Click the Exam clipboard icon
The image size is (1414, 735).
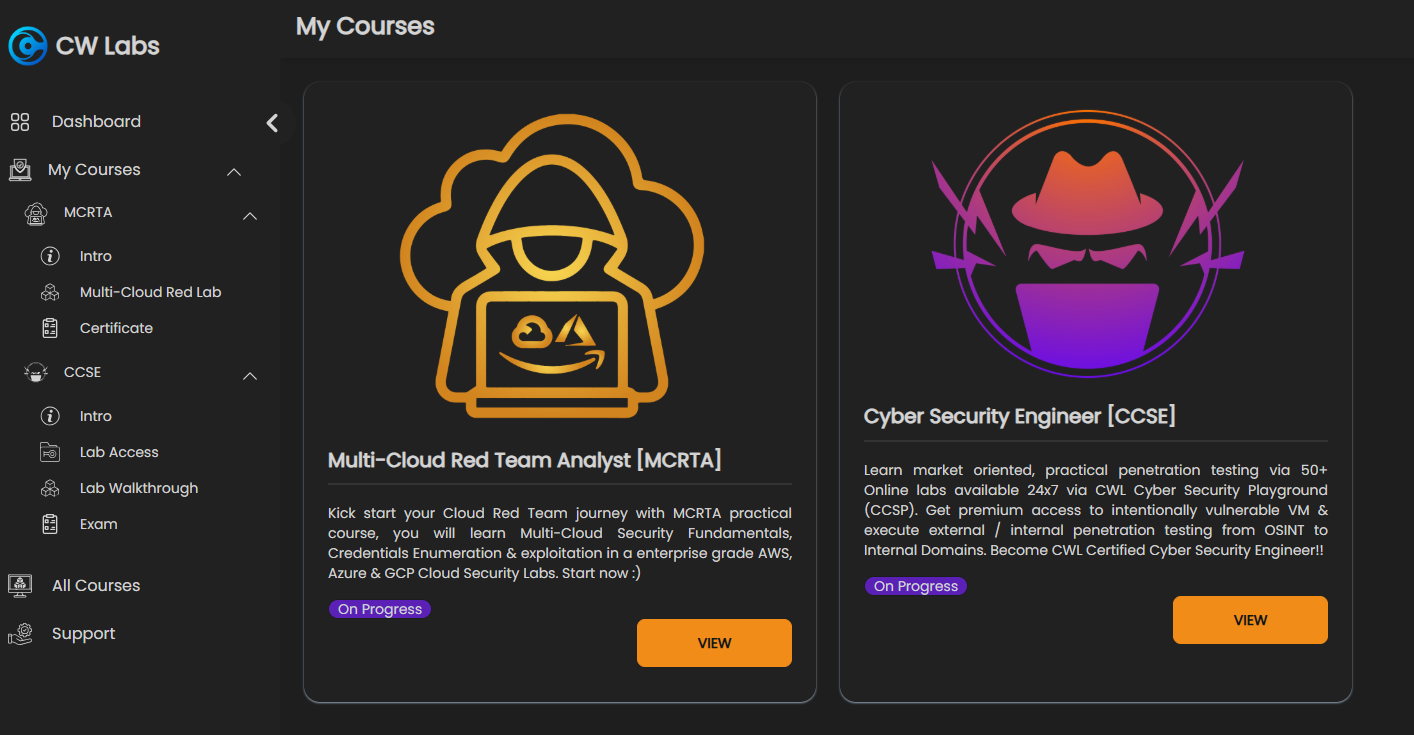click(x=50, y=524)
